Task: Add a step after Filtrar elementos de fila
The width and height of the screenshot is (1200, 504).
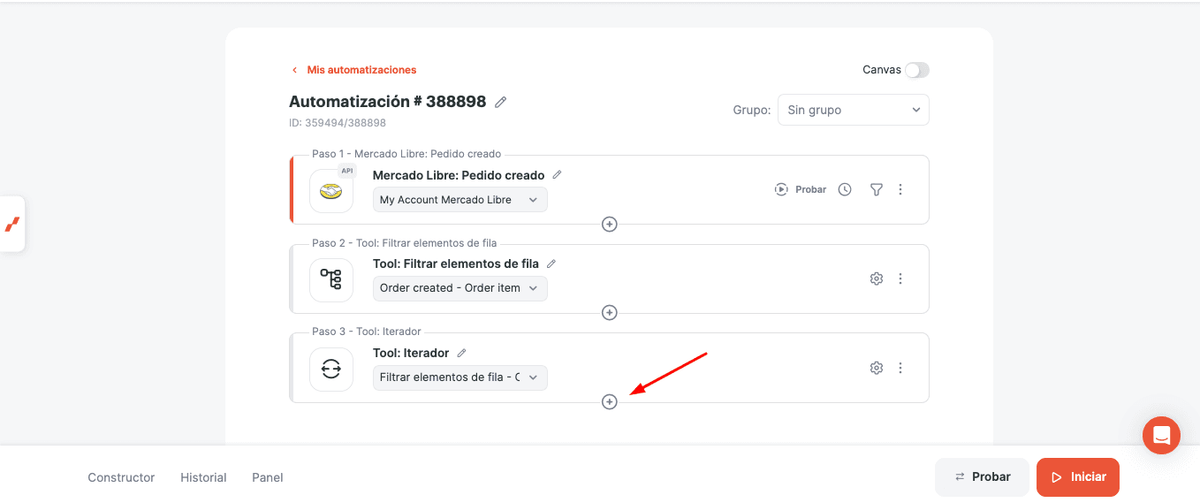Action: [x=610, y=313]
